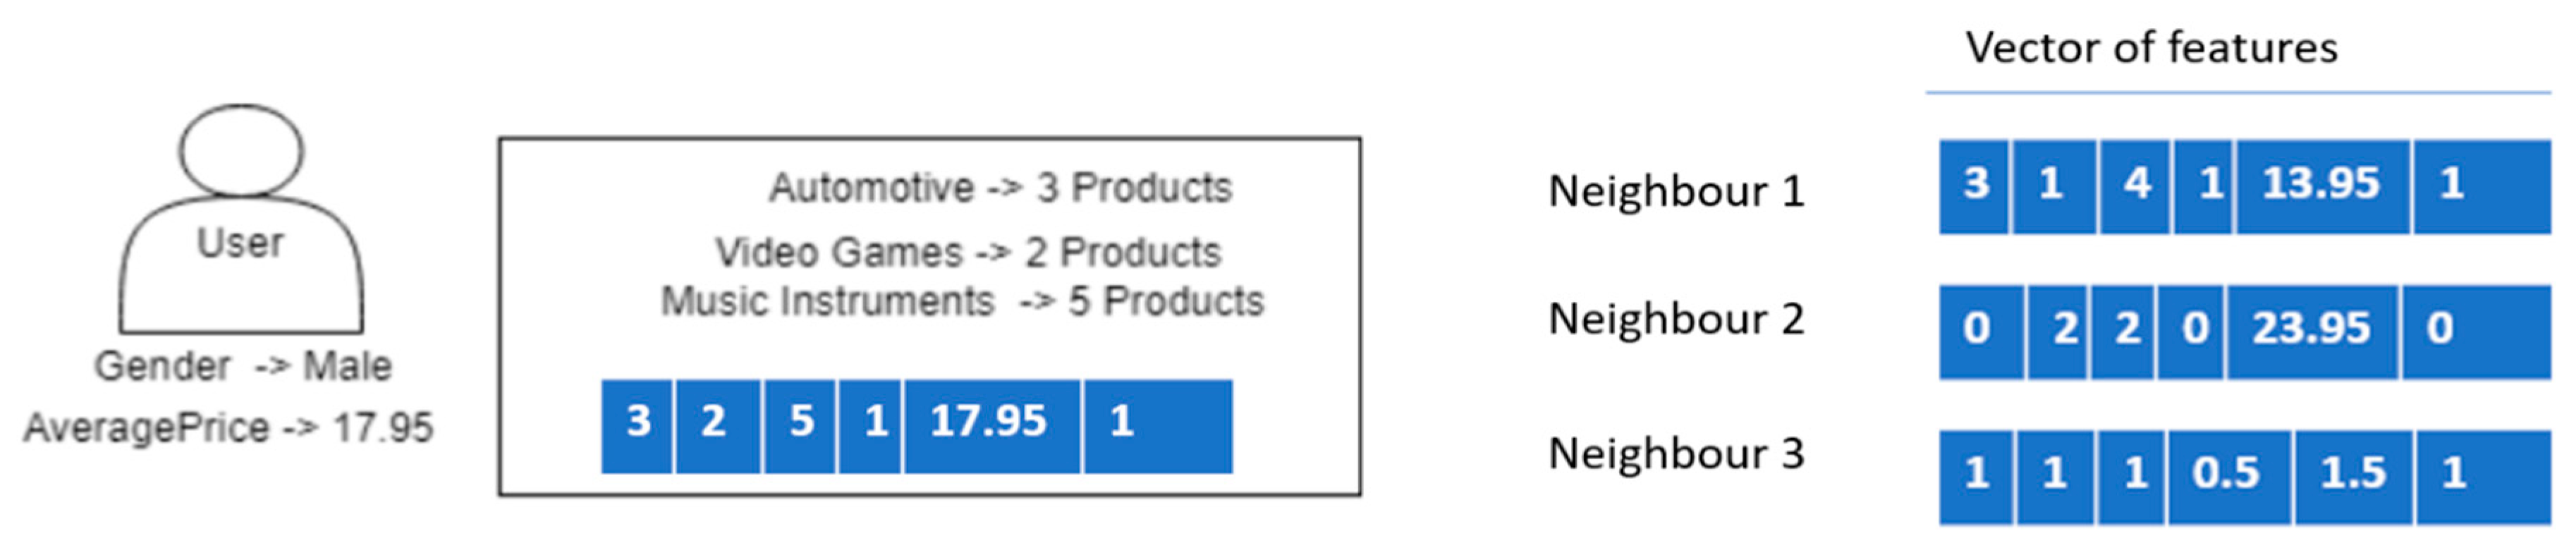
Task: Click the Neighbour 2 label
Action: [1676, 320]
